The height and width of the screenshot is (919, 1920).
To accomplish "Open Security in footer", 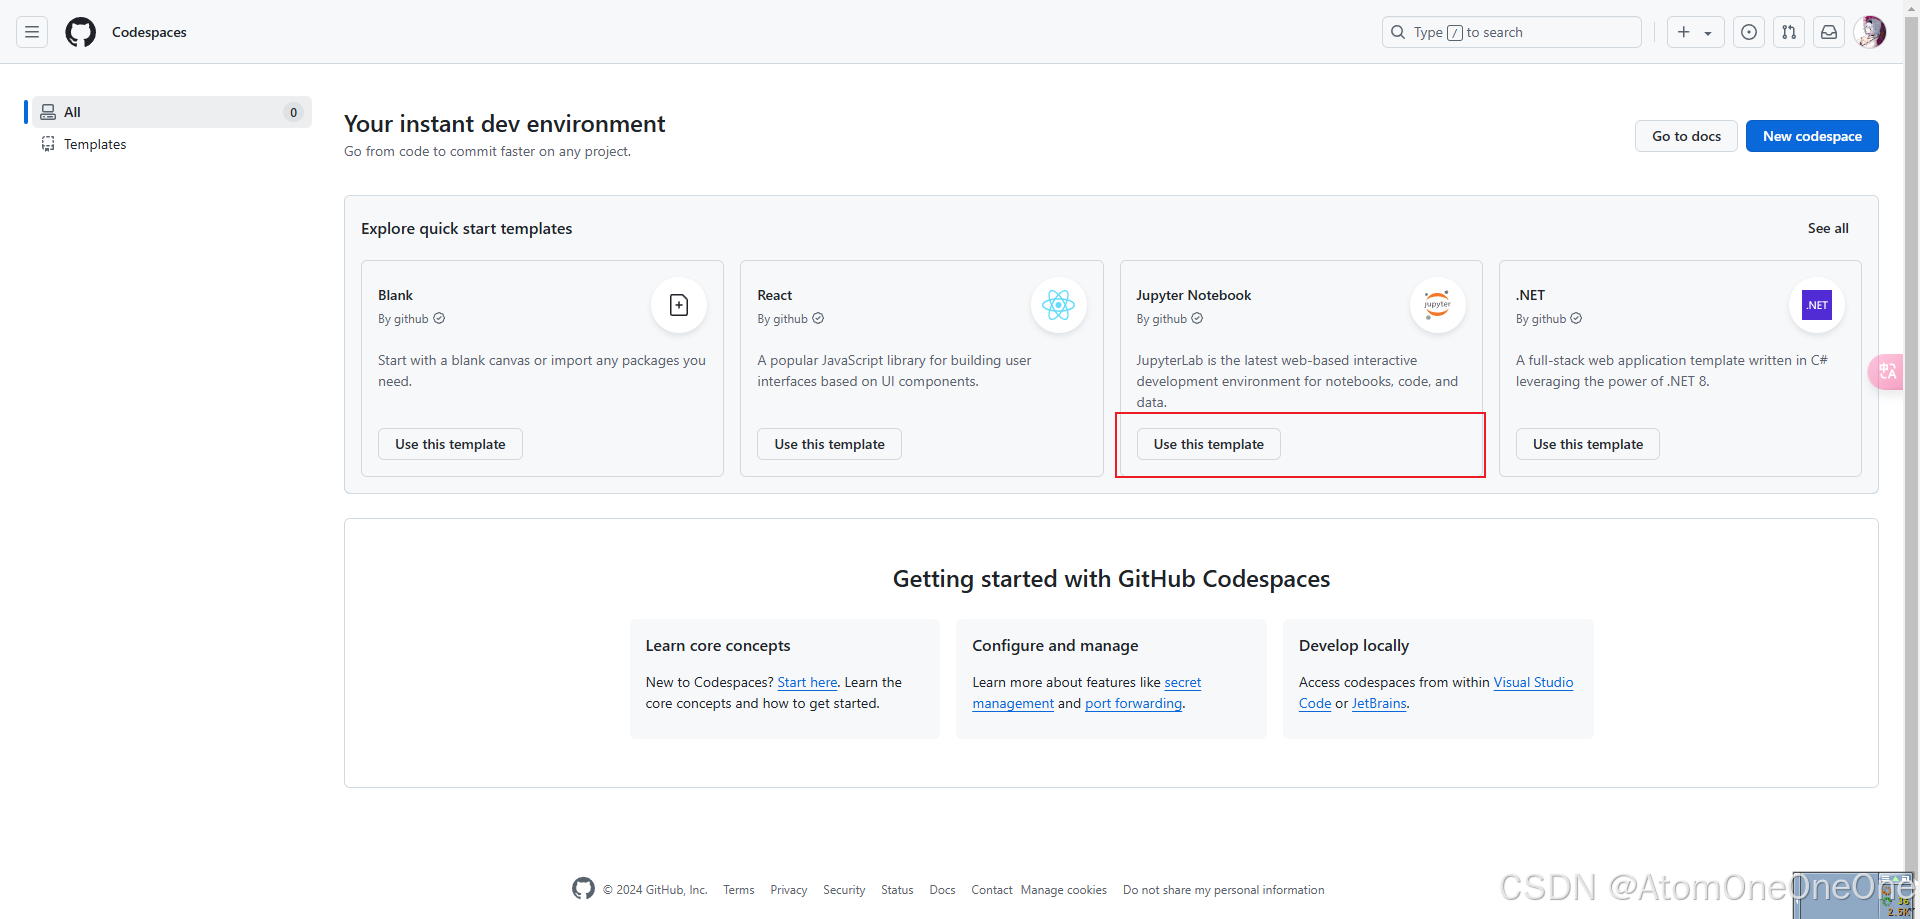I will pyautogui.click(x=844, y=890).
